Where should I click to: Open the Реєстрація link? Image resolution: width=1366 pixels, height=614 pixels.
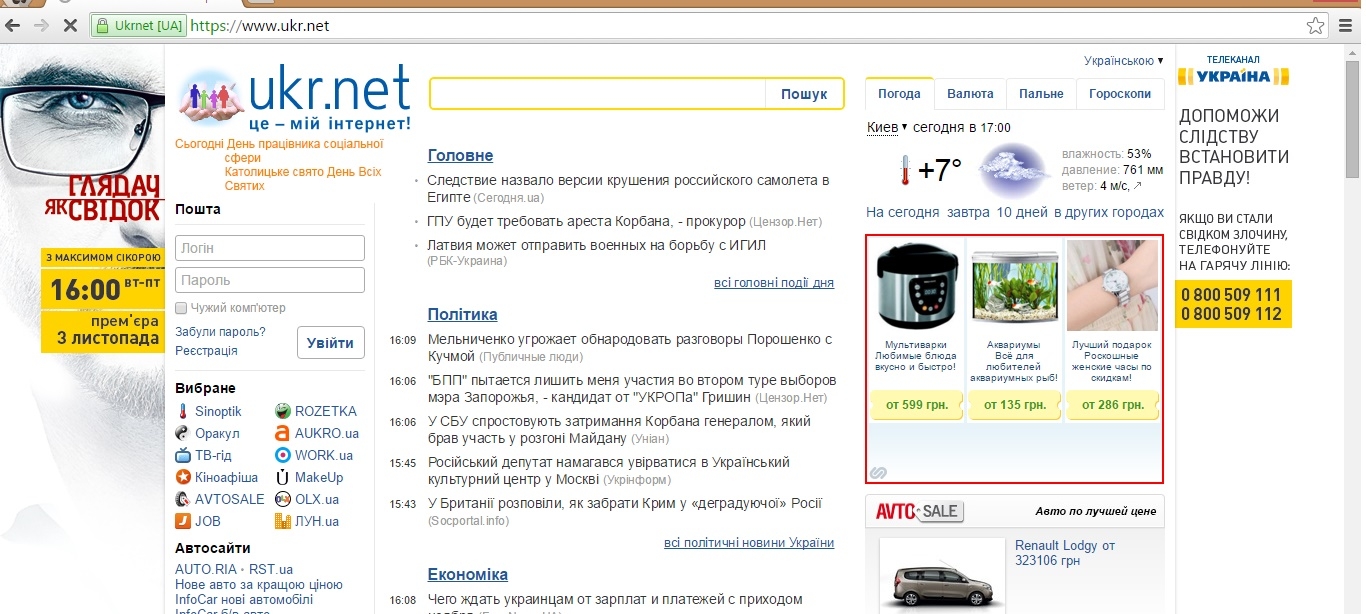(x=206, y=351)
